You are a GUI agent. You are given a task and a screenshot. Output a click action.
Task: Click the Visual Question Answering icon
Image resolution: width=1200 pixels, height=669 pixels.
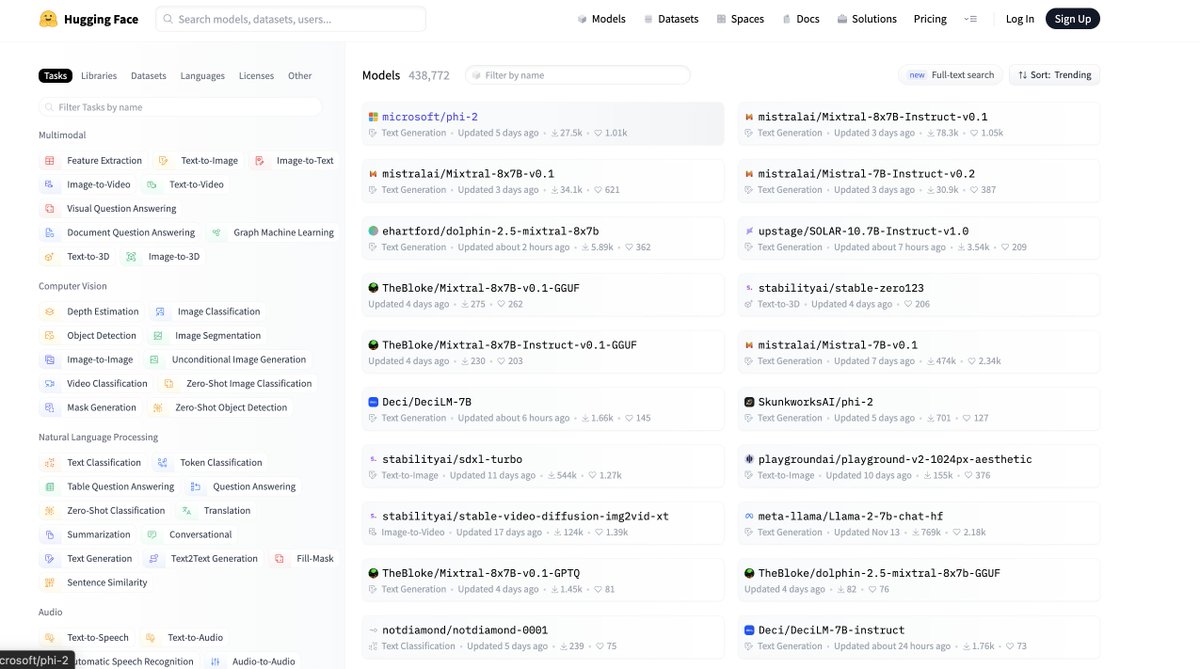click(x=49, y=209)
